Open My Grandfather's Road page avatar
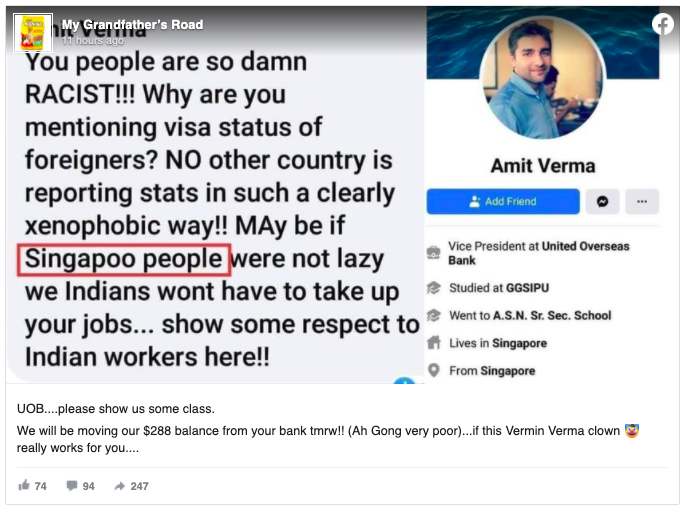The image size is (694, 513). pyautogui.click(x=33, y=32)
